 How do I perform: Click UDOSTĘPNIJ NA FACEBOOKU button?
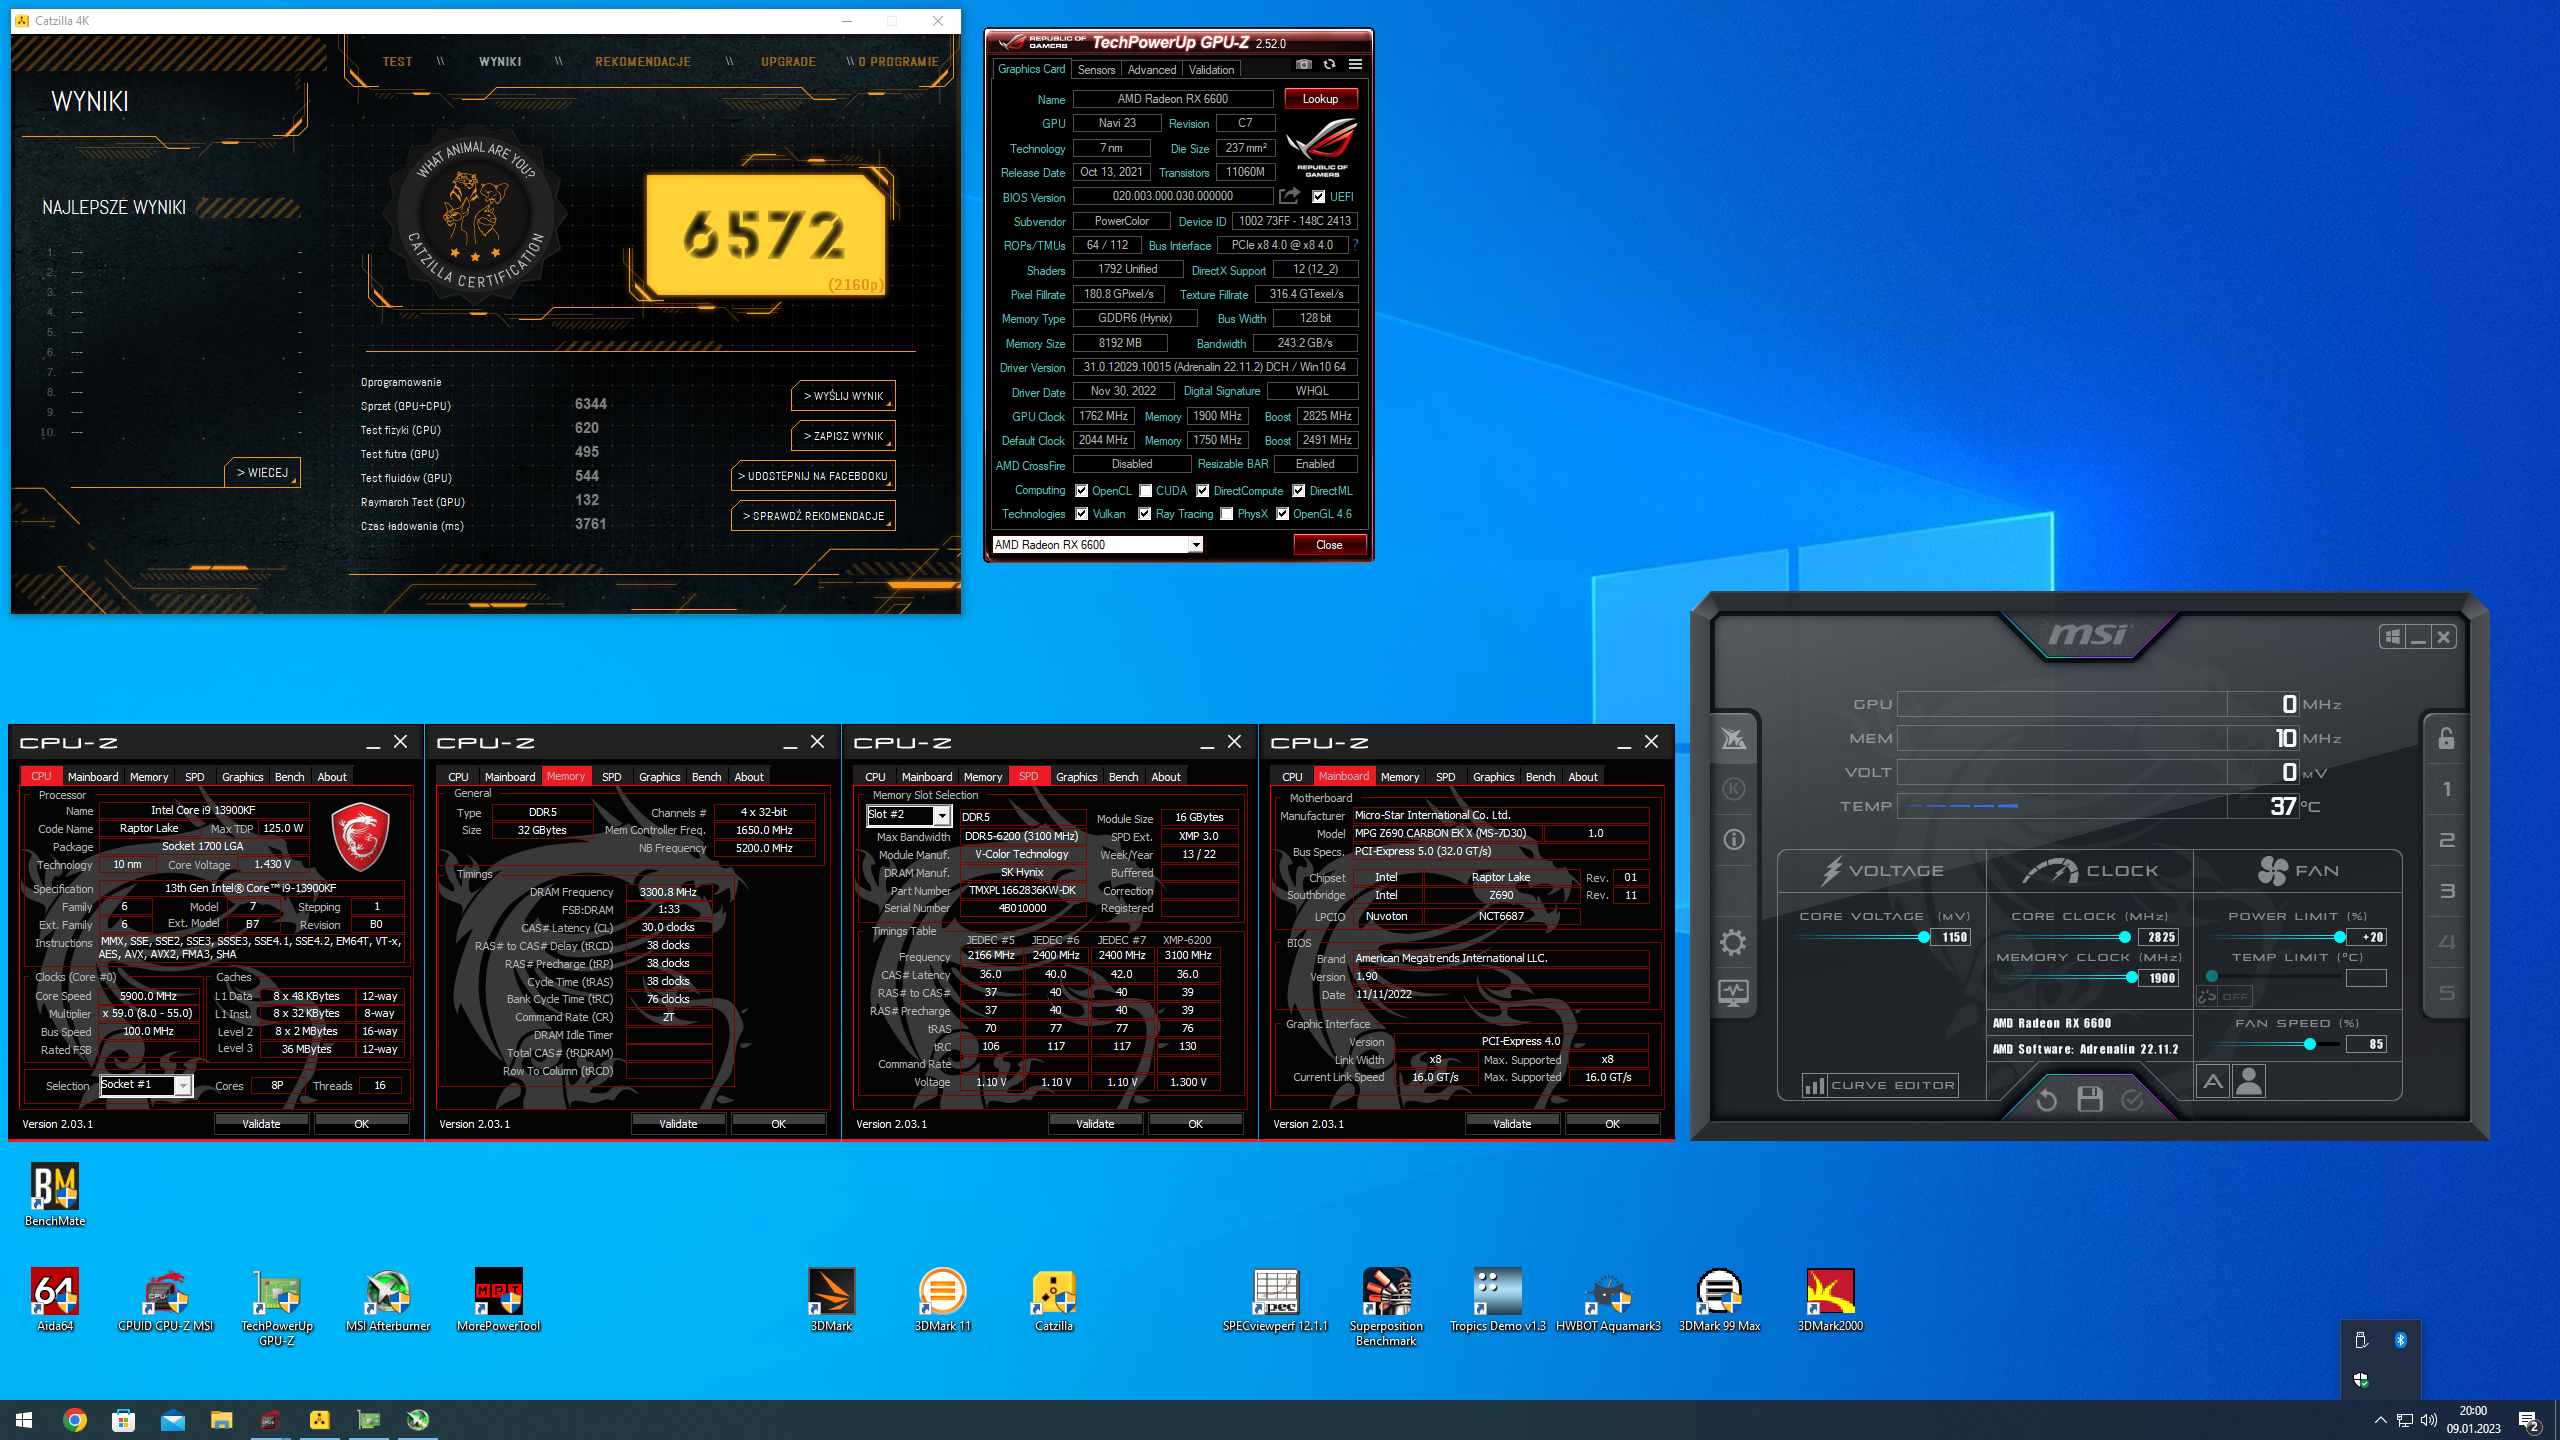pyautogui.click(x=813, y=476)
